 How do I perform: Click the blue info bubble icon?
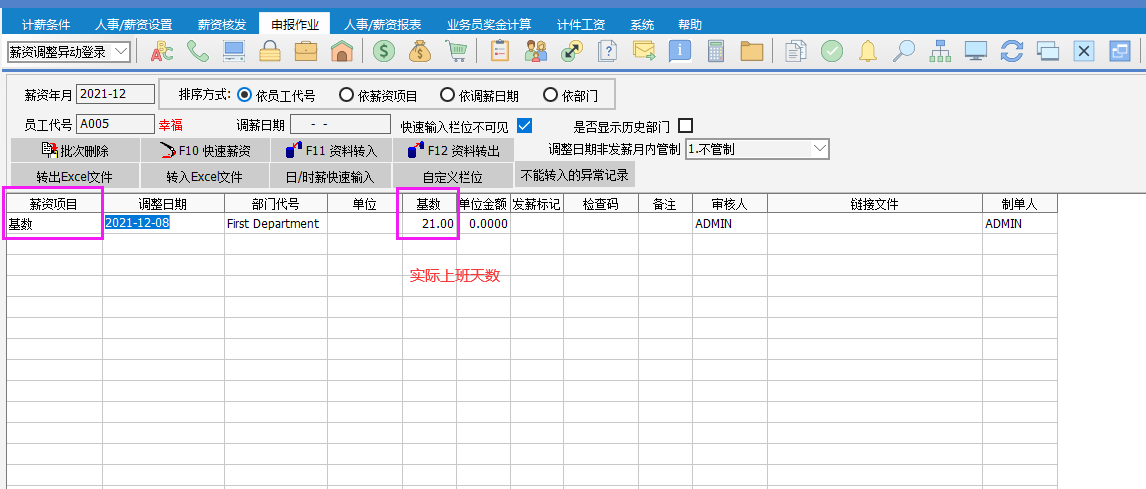tap(680, 51)
